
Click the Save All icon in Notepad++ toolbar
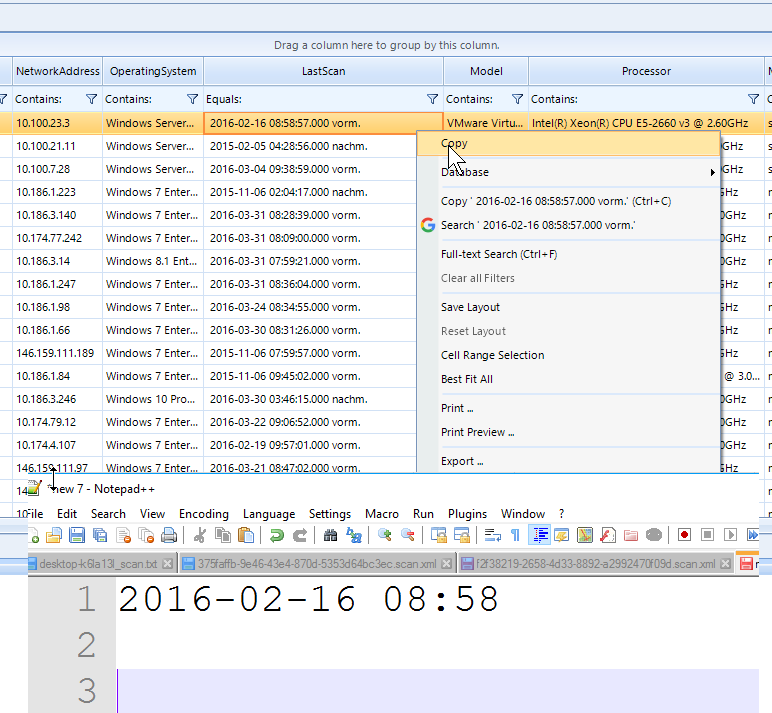tap(100, 535)
